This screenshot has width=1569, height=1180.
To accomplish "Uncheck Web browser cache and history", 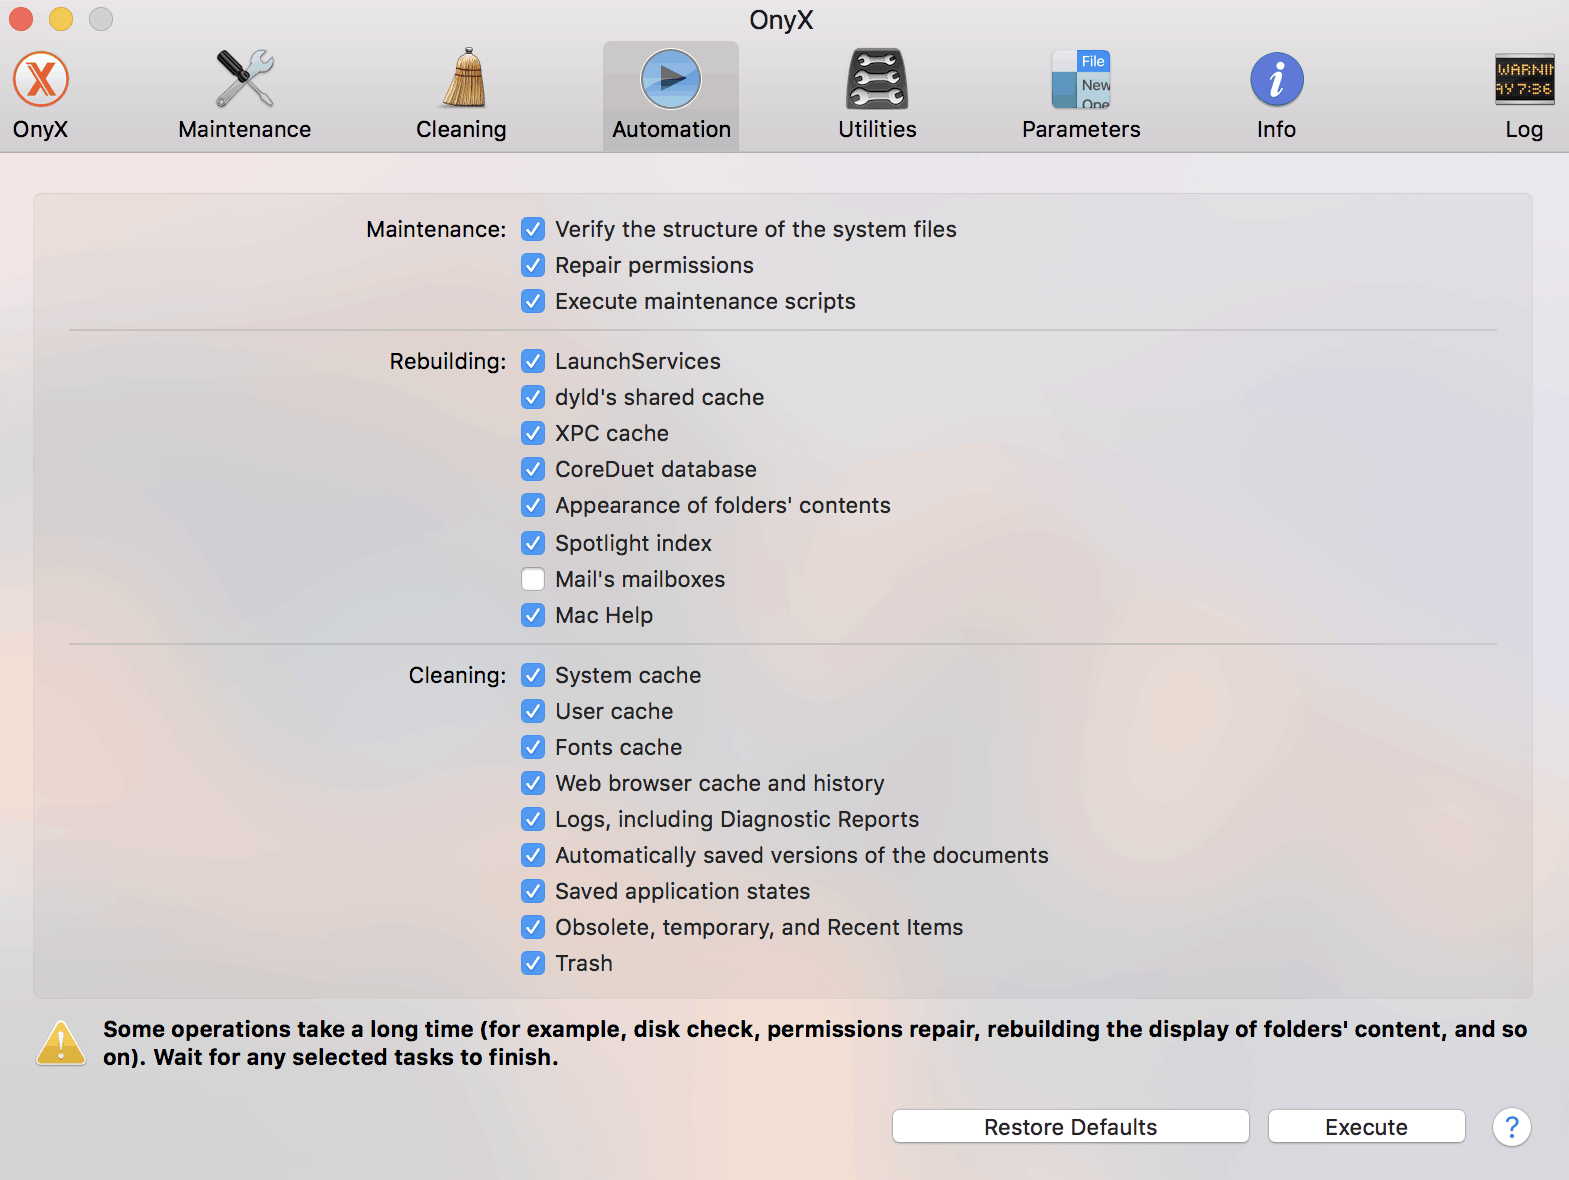I will click(x=534, y=783).
